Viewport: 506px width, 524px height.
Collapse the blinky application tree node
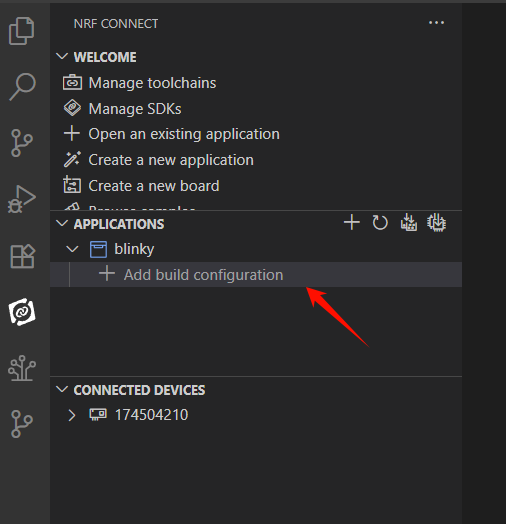pos(72,249)
